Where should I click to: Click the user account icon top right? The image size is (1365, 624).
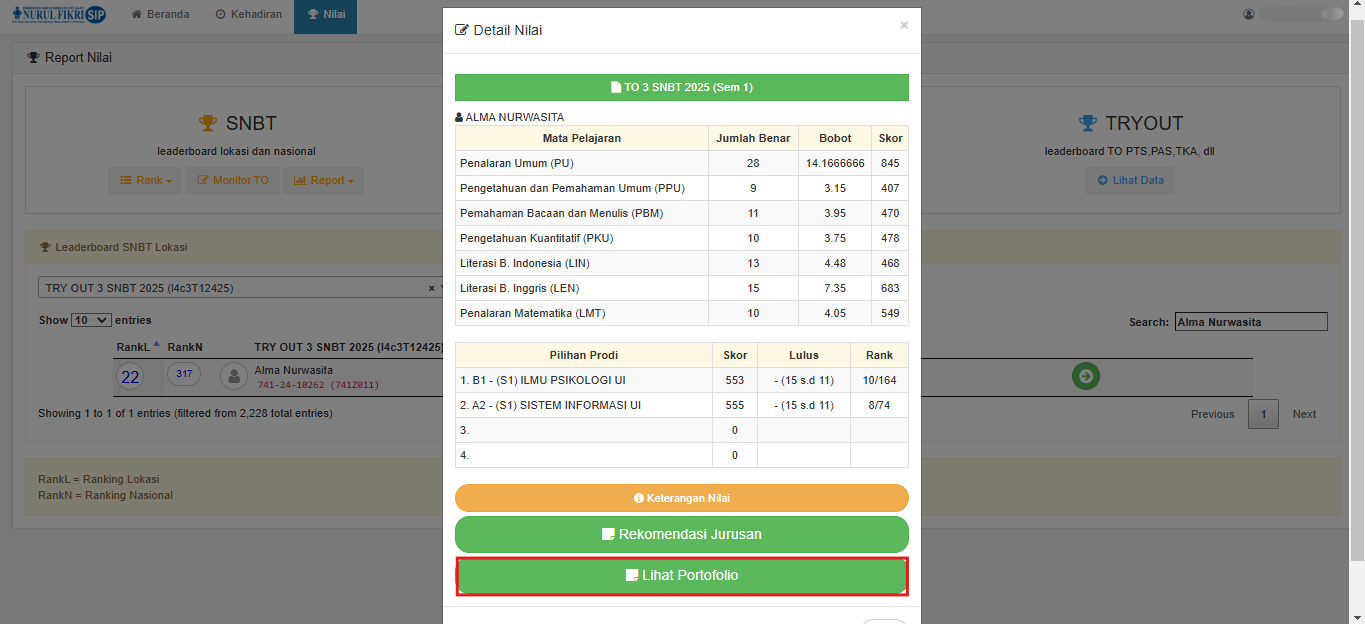click(x=1249, y=14)
